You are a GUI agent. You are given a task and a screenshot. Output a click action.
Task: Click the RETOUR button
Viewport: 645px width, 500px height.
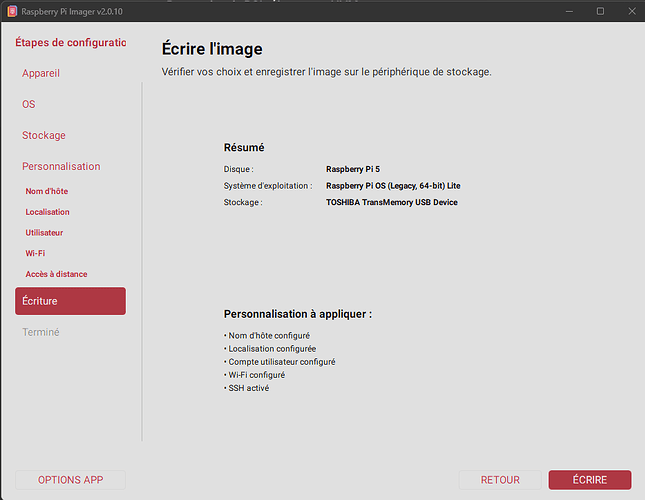point(500,480)
